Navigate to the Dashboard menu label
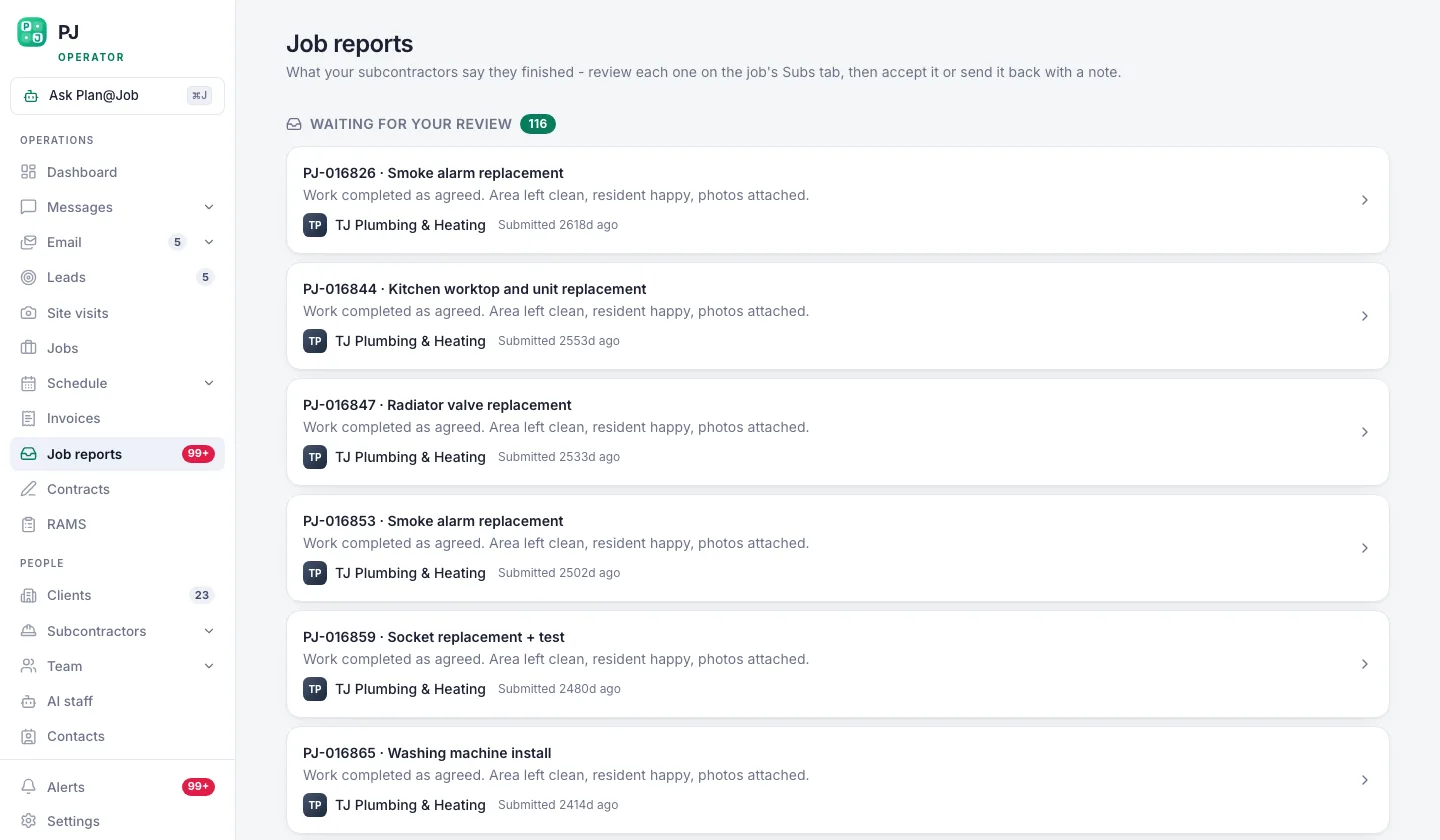1440x840 pixels. [x=82, y=172]
